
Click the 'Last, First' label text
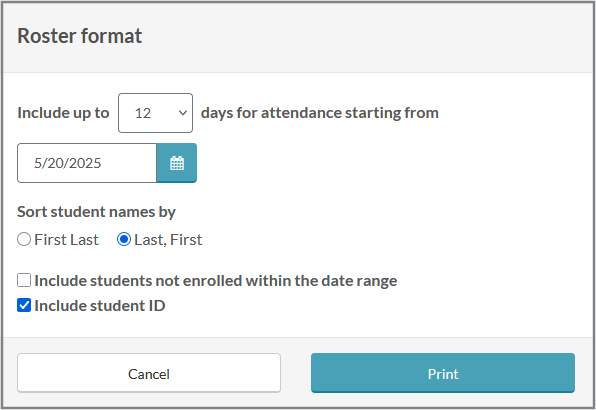[x=168, y=240]
